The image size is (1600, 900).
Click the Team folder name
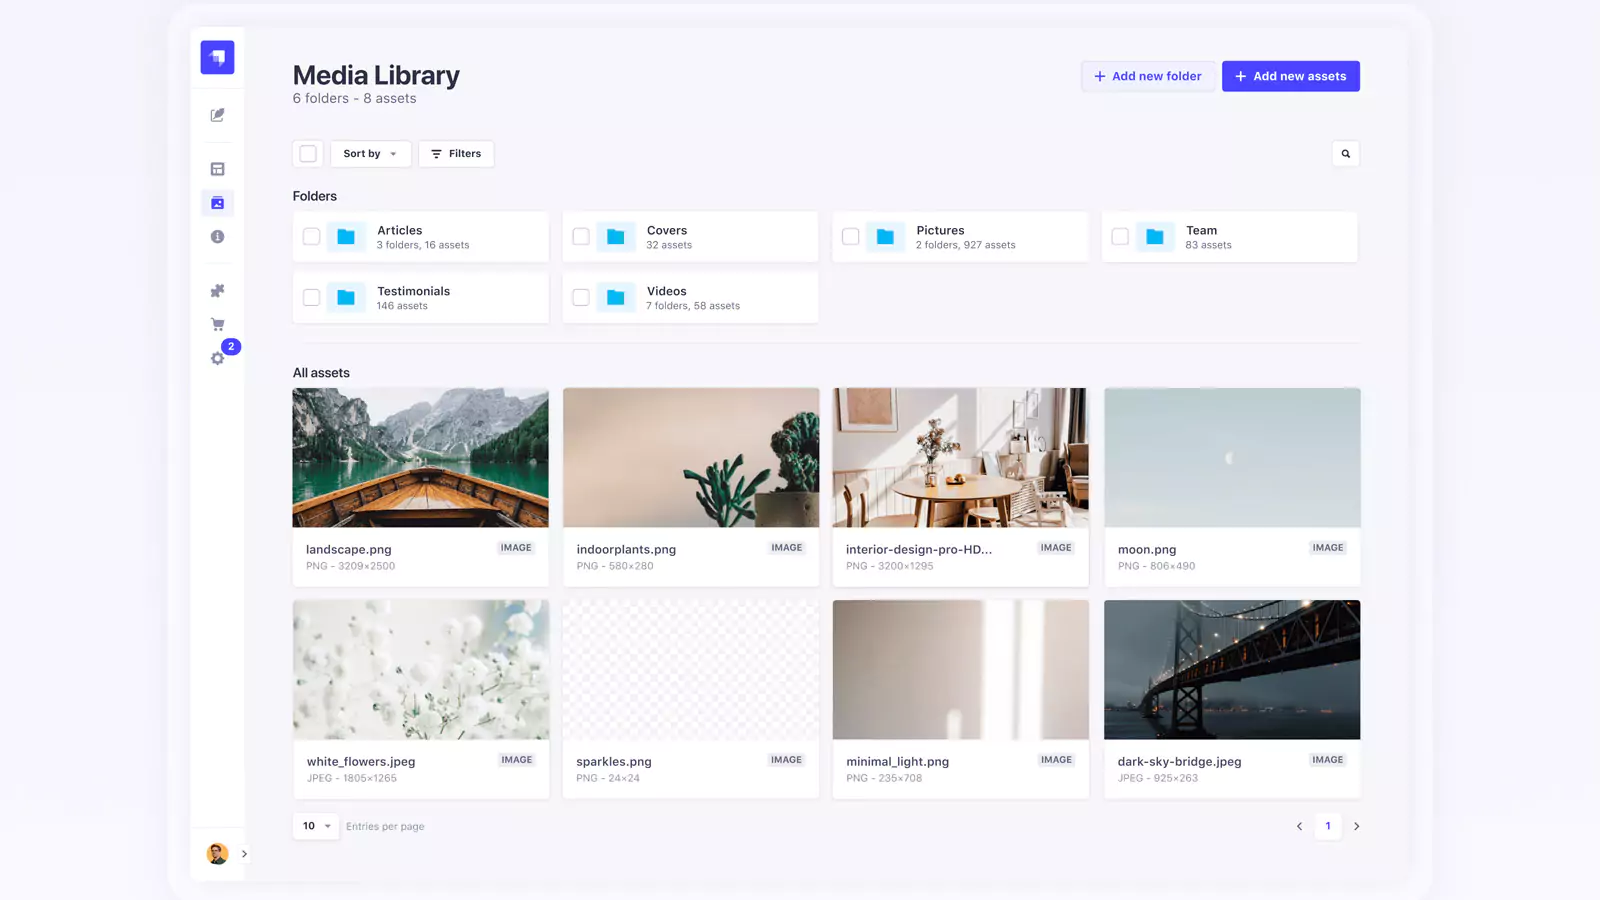pos(1202,230)
